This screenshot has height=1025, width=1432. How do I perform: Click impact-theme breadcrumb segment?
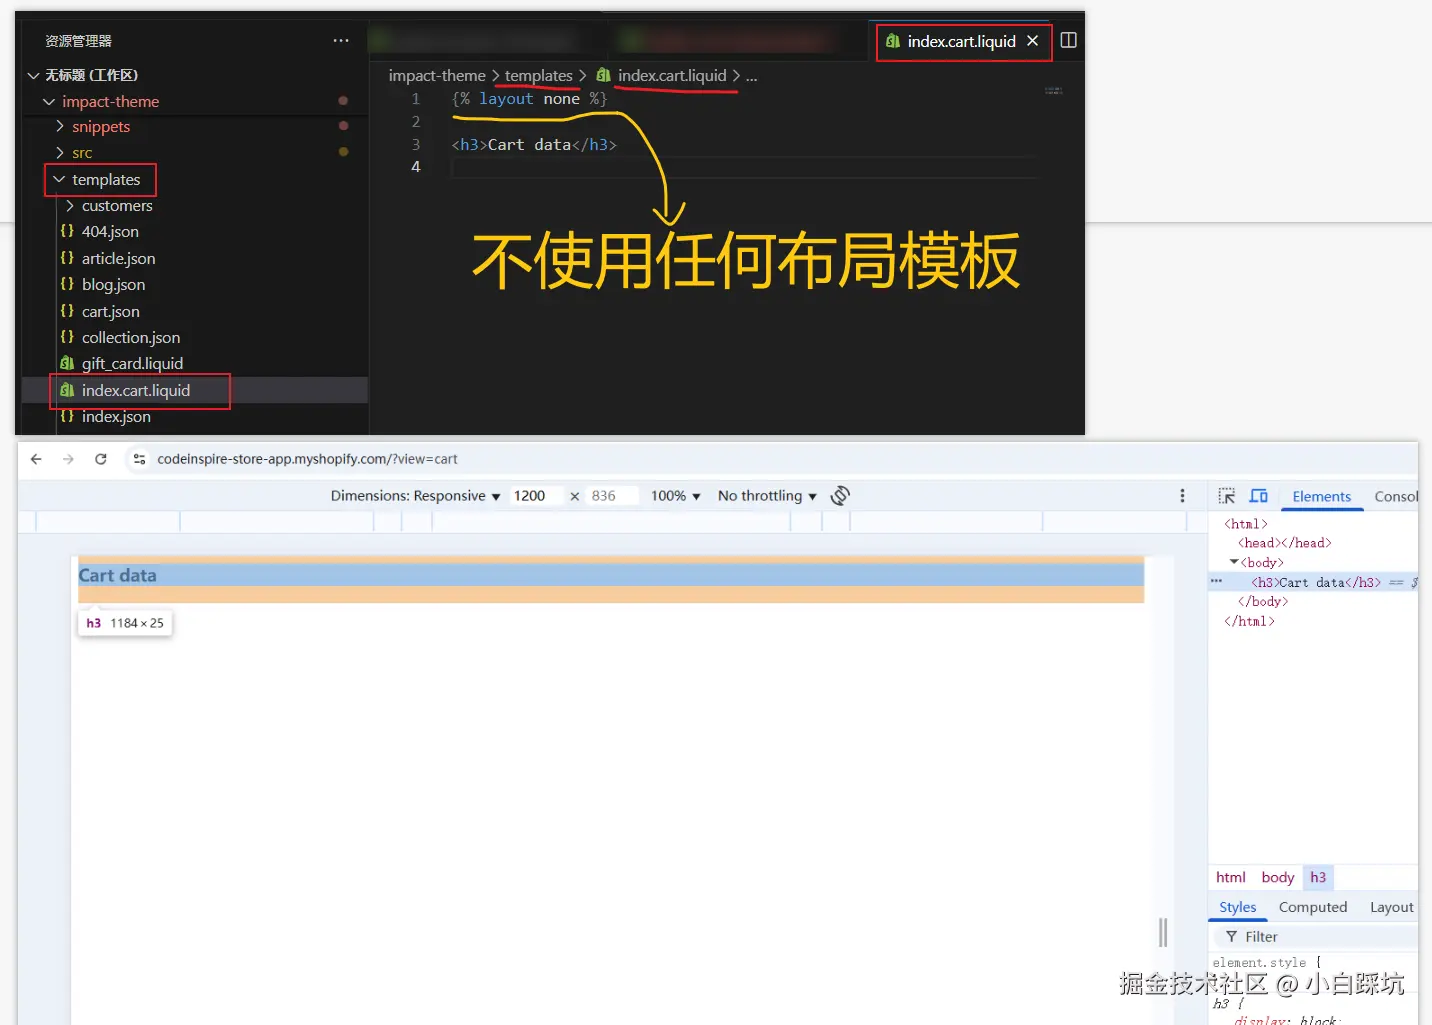(x=437, y=75)
